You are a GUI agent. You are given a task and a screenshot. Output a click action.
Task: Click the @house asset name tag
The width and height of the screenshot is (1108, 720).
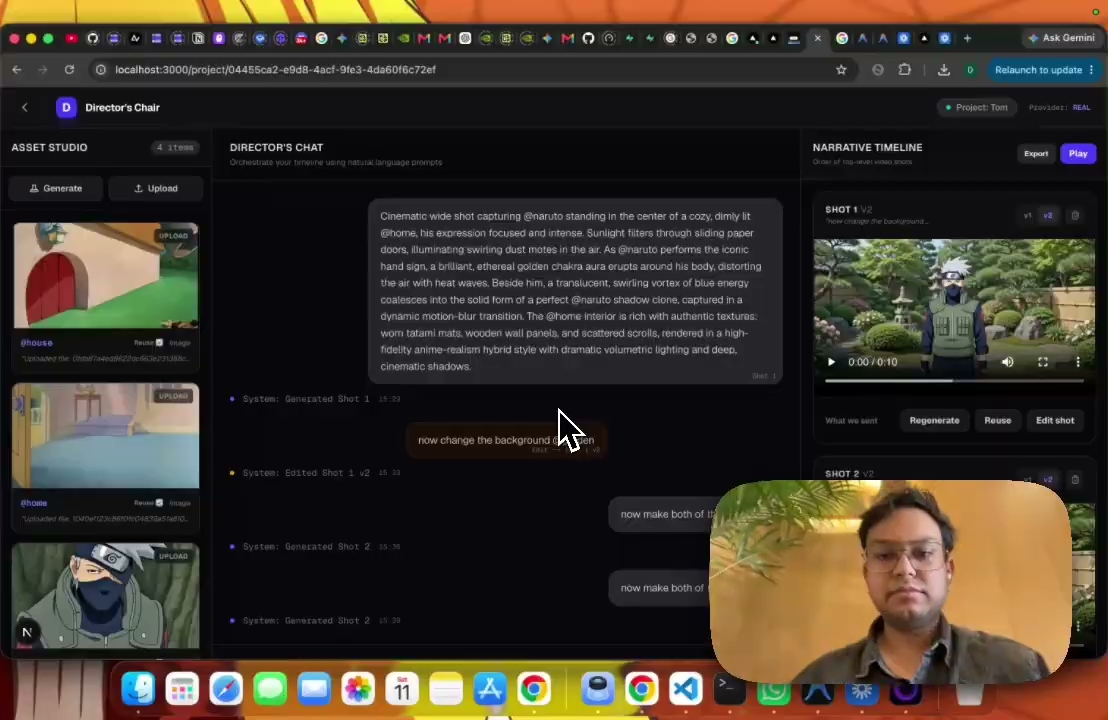(37, 343)
